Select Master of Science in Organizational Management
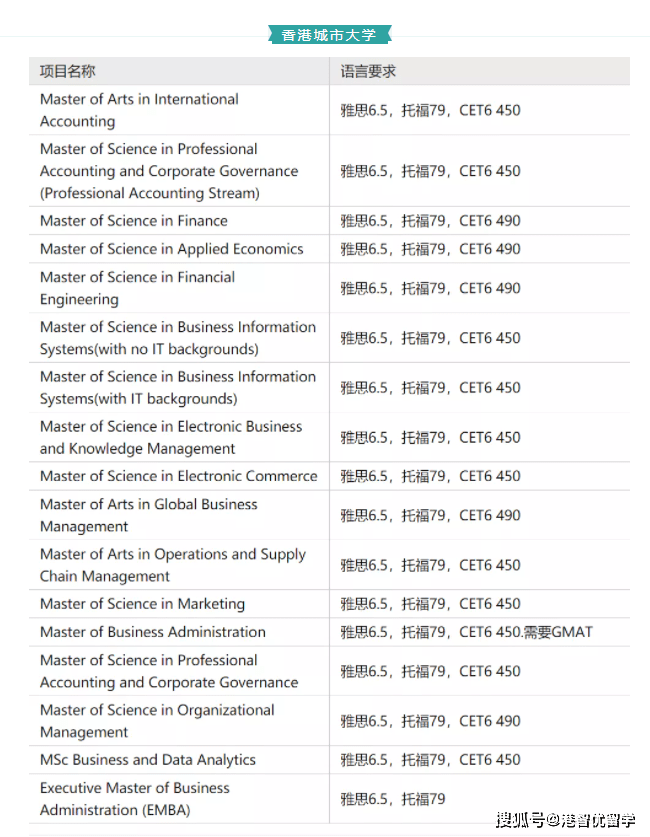Viewport: 650px width, 837px height. pos(157,721)
